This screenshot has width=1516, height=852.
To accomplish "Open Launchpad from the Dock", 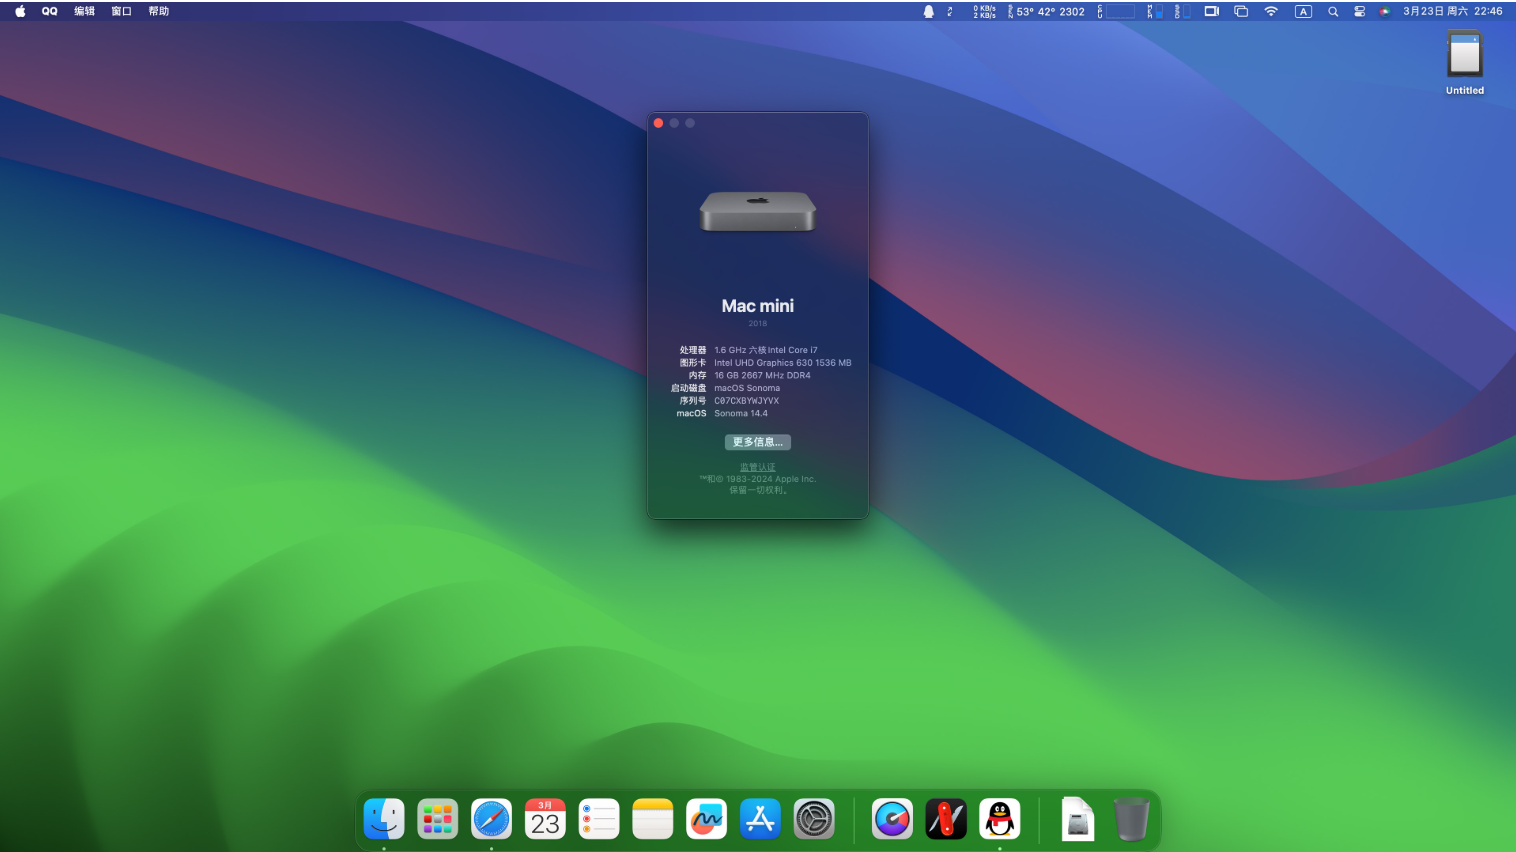I will 438,819.
